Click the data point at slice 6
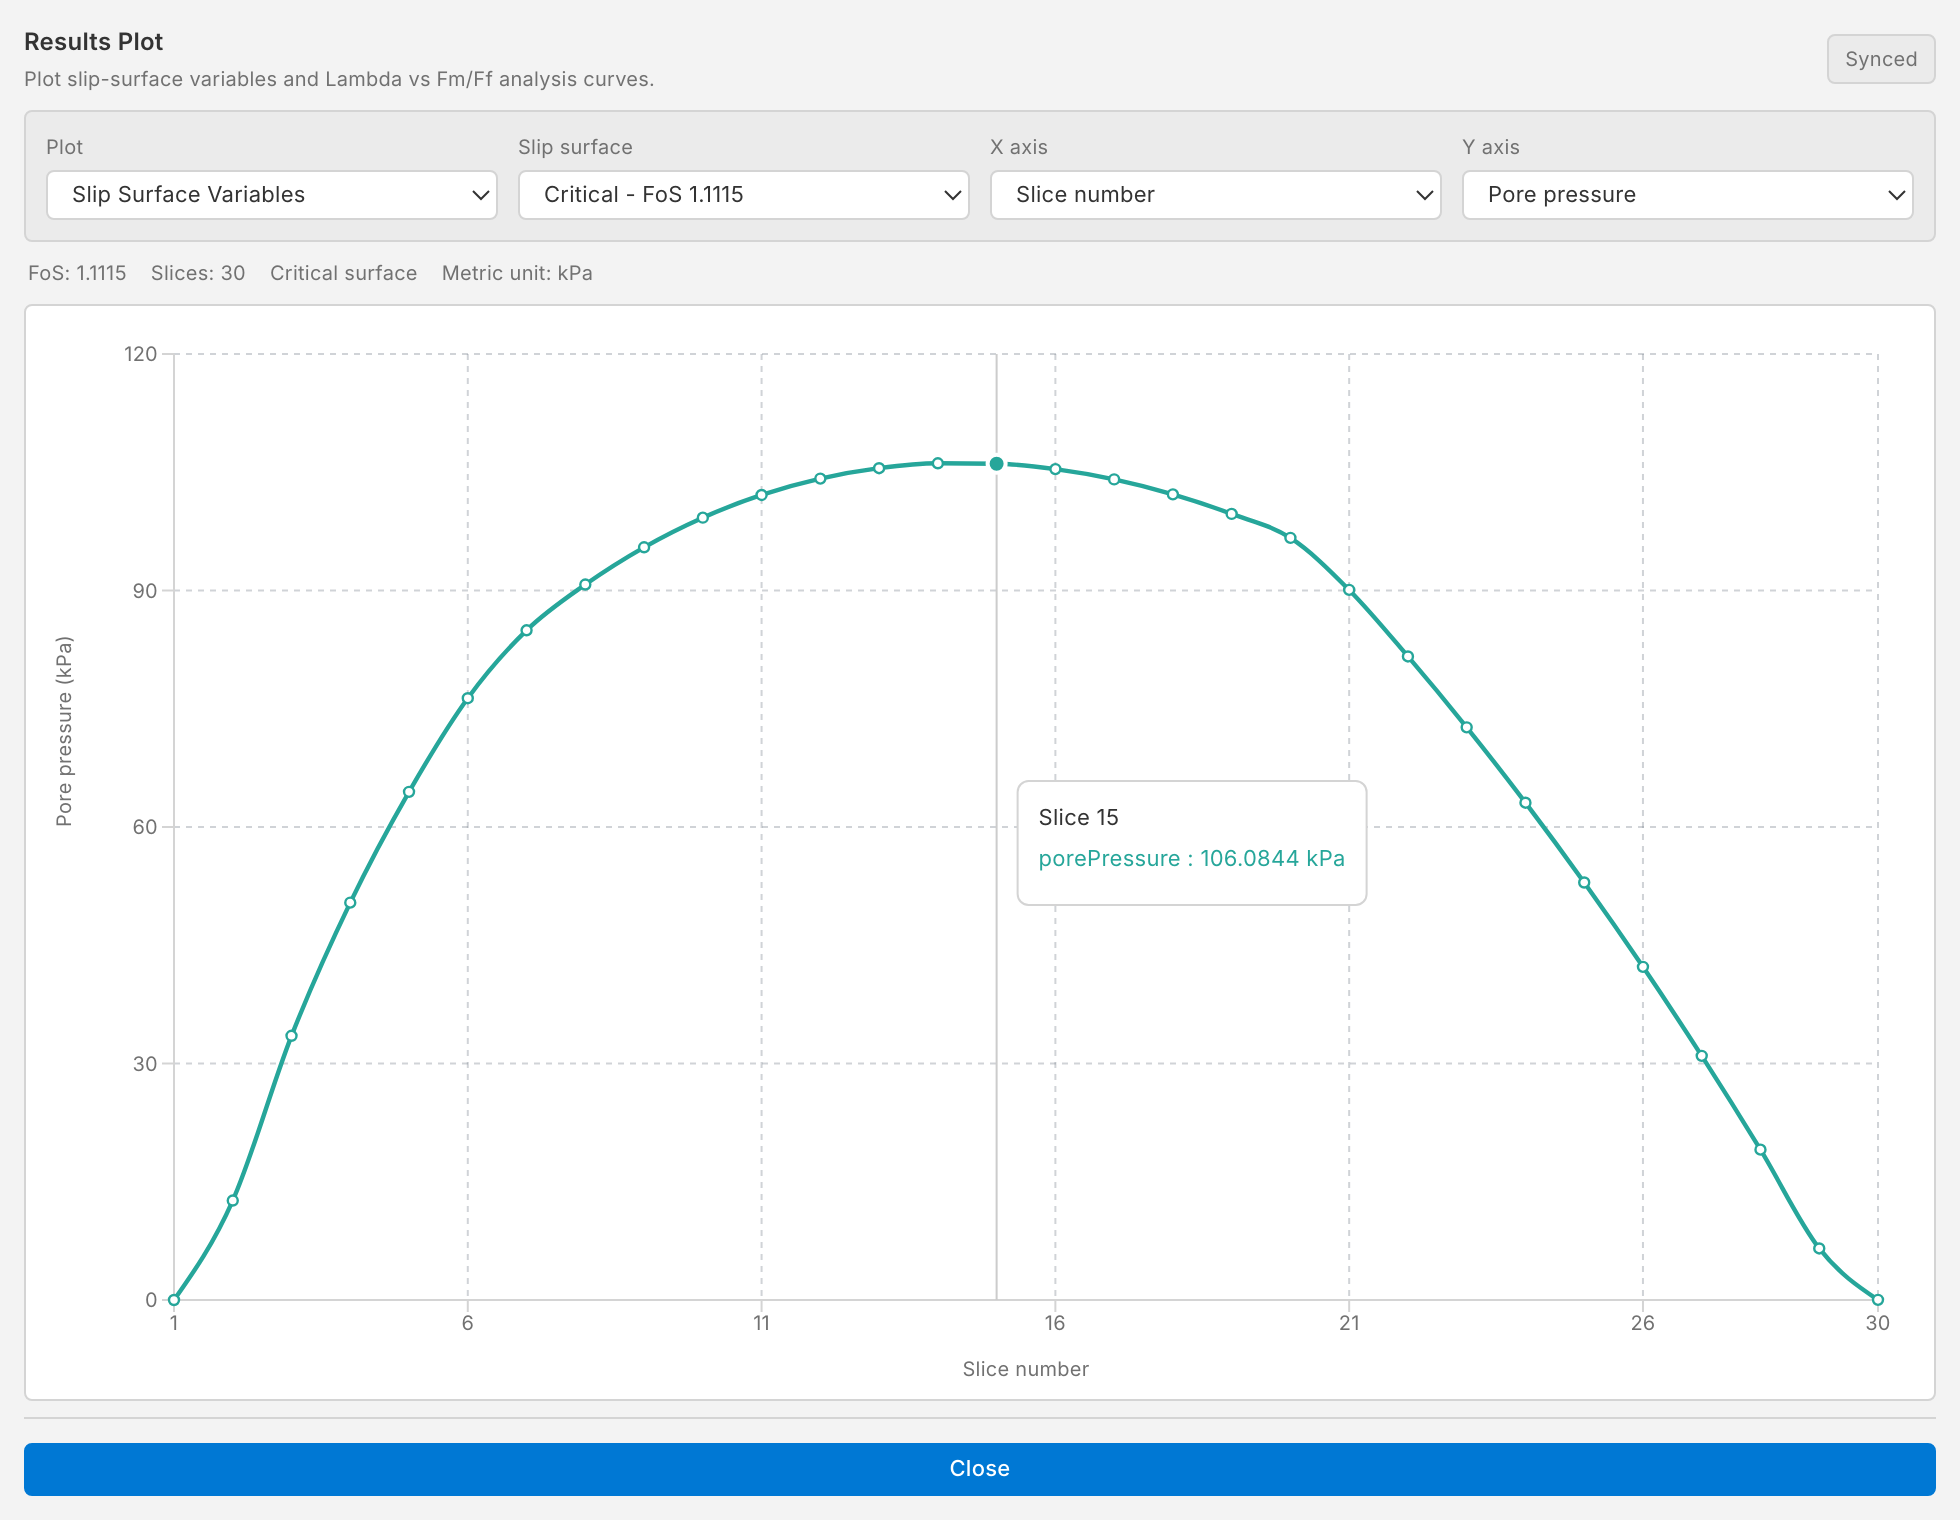 468,698
